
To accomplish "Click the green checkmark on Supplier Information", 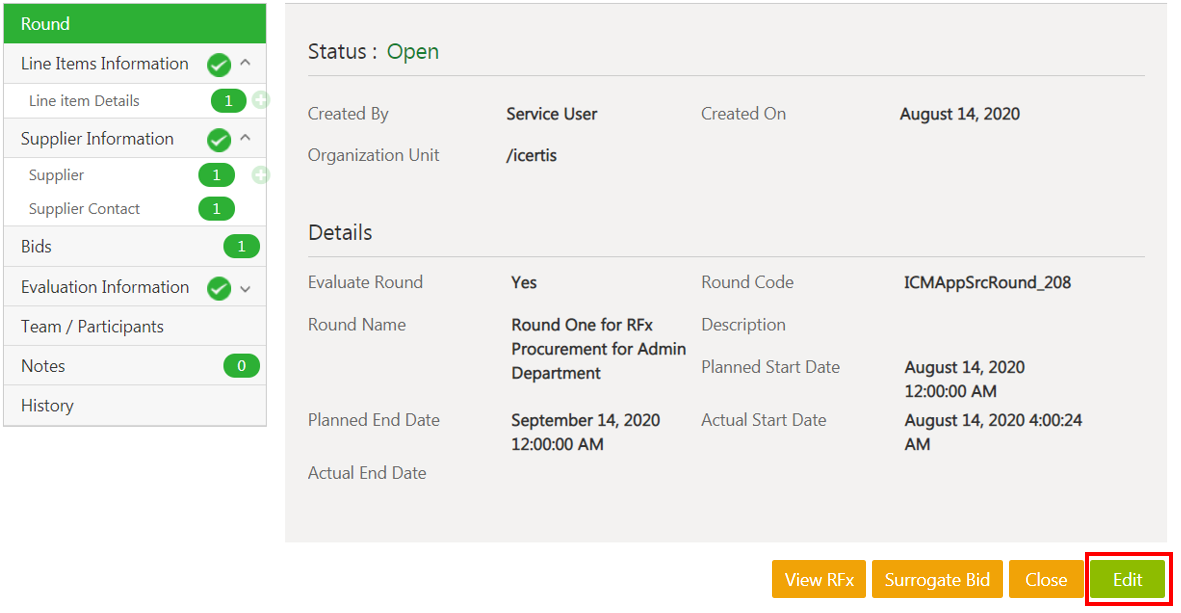I will (219, 139).
